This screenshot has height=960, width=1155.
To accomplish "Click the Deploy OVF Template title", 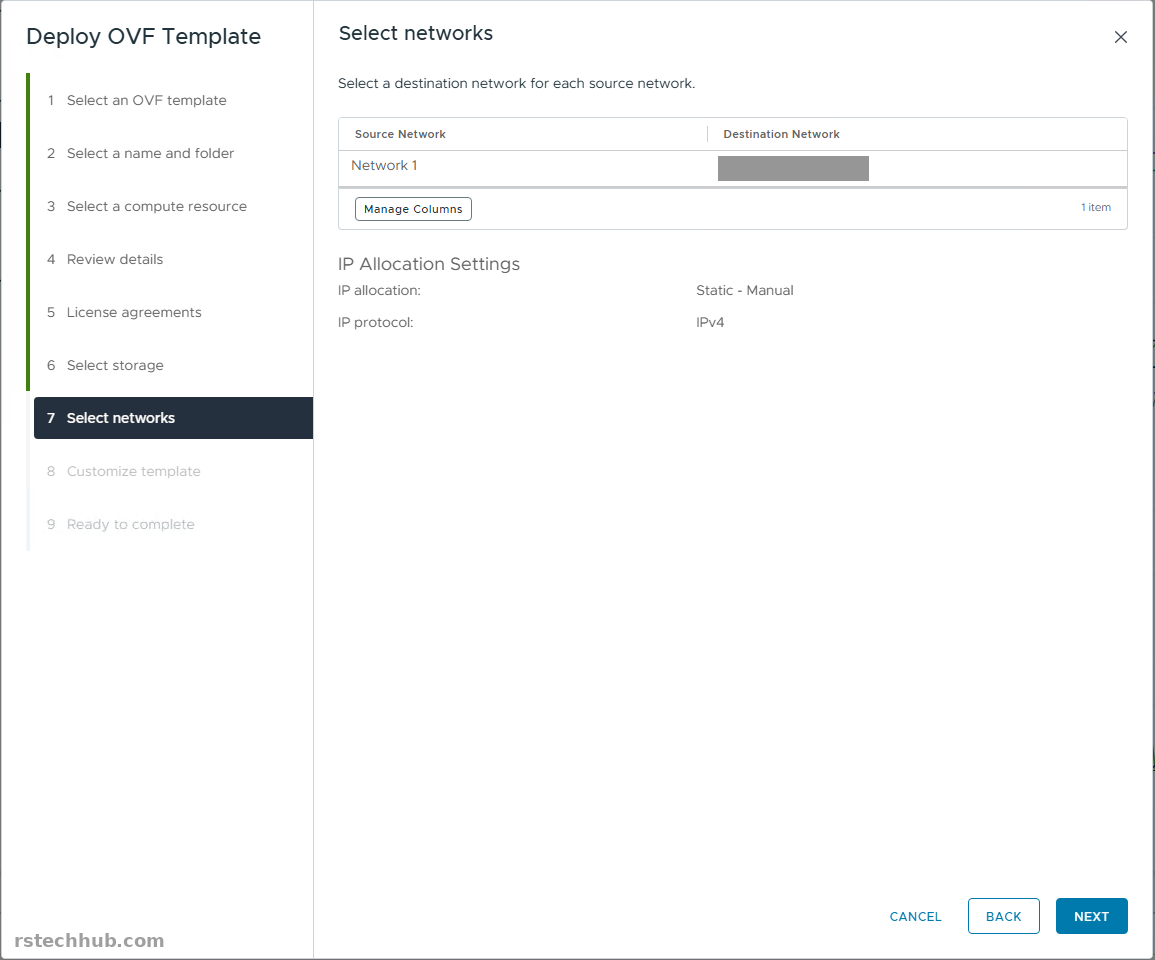I will tap(144, 37).
